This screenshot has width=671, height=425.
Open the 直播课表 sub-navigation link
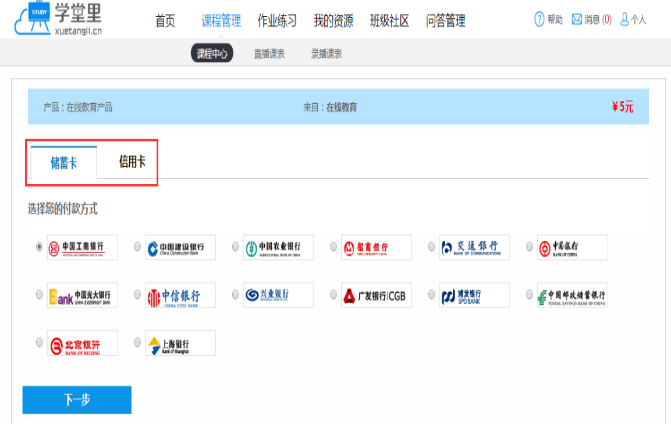click(269, 54)
